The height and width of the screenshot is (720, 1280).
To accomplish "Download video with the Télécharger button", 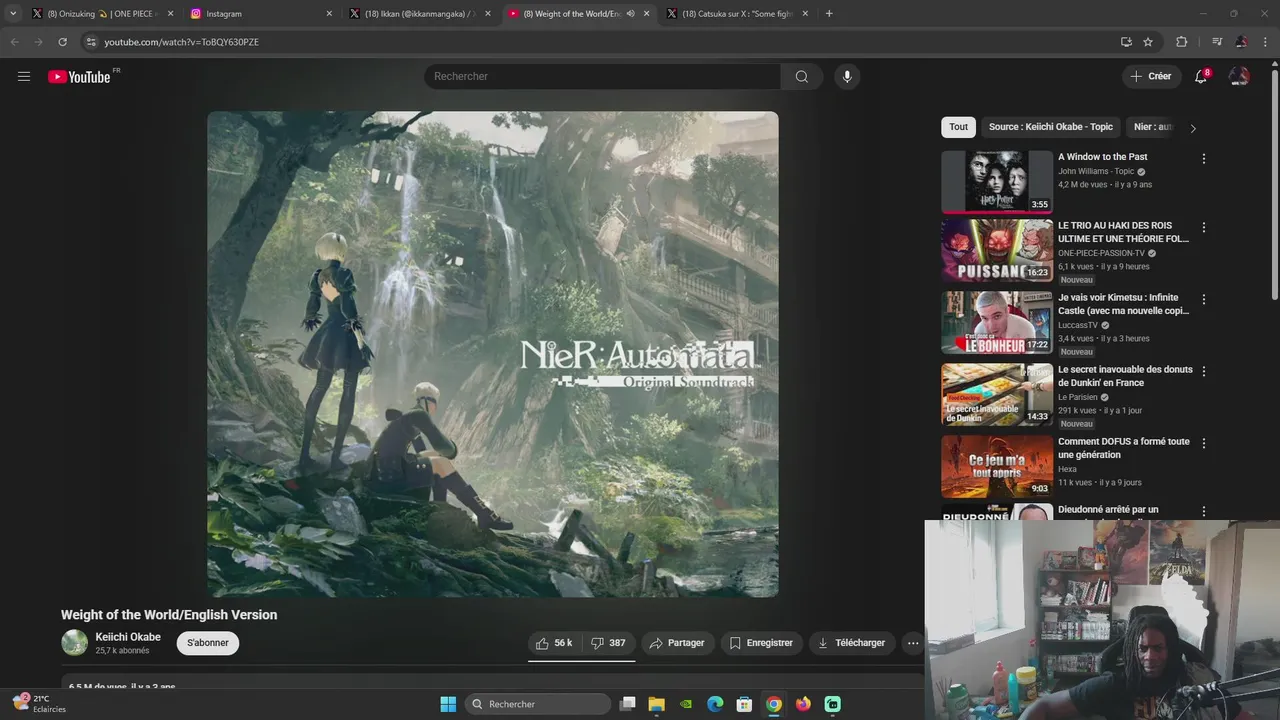I will (x=851, y=643).
